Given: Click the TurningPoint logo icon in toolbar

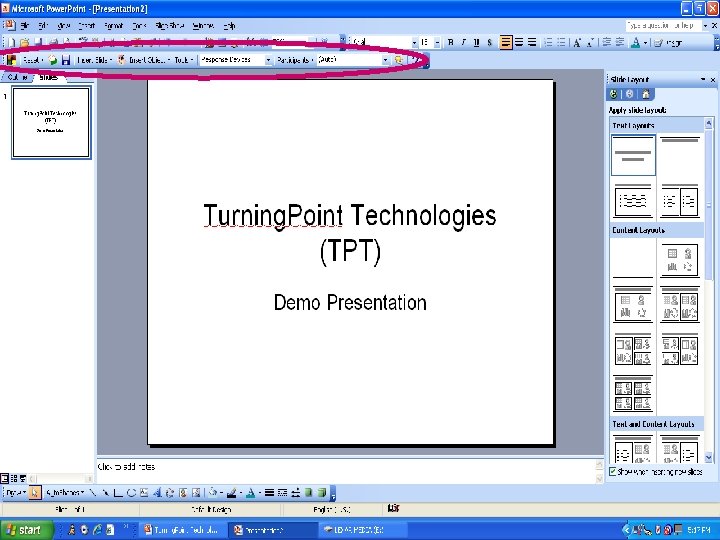Looking at the screenshot, I should pos(11,60).
